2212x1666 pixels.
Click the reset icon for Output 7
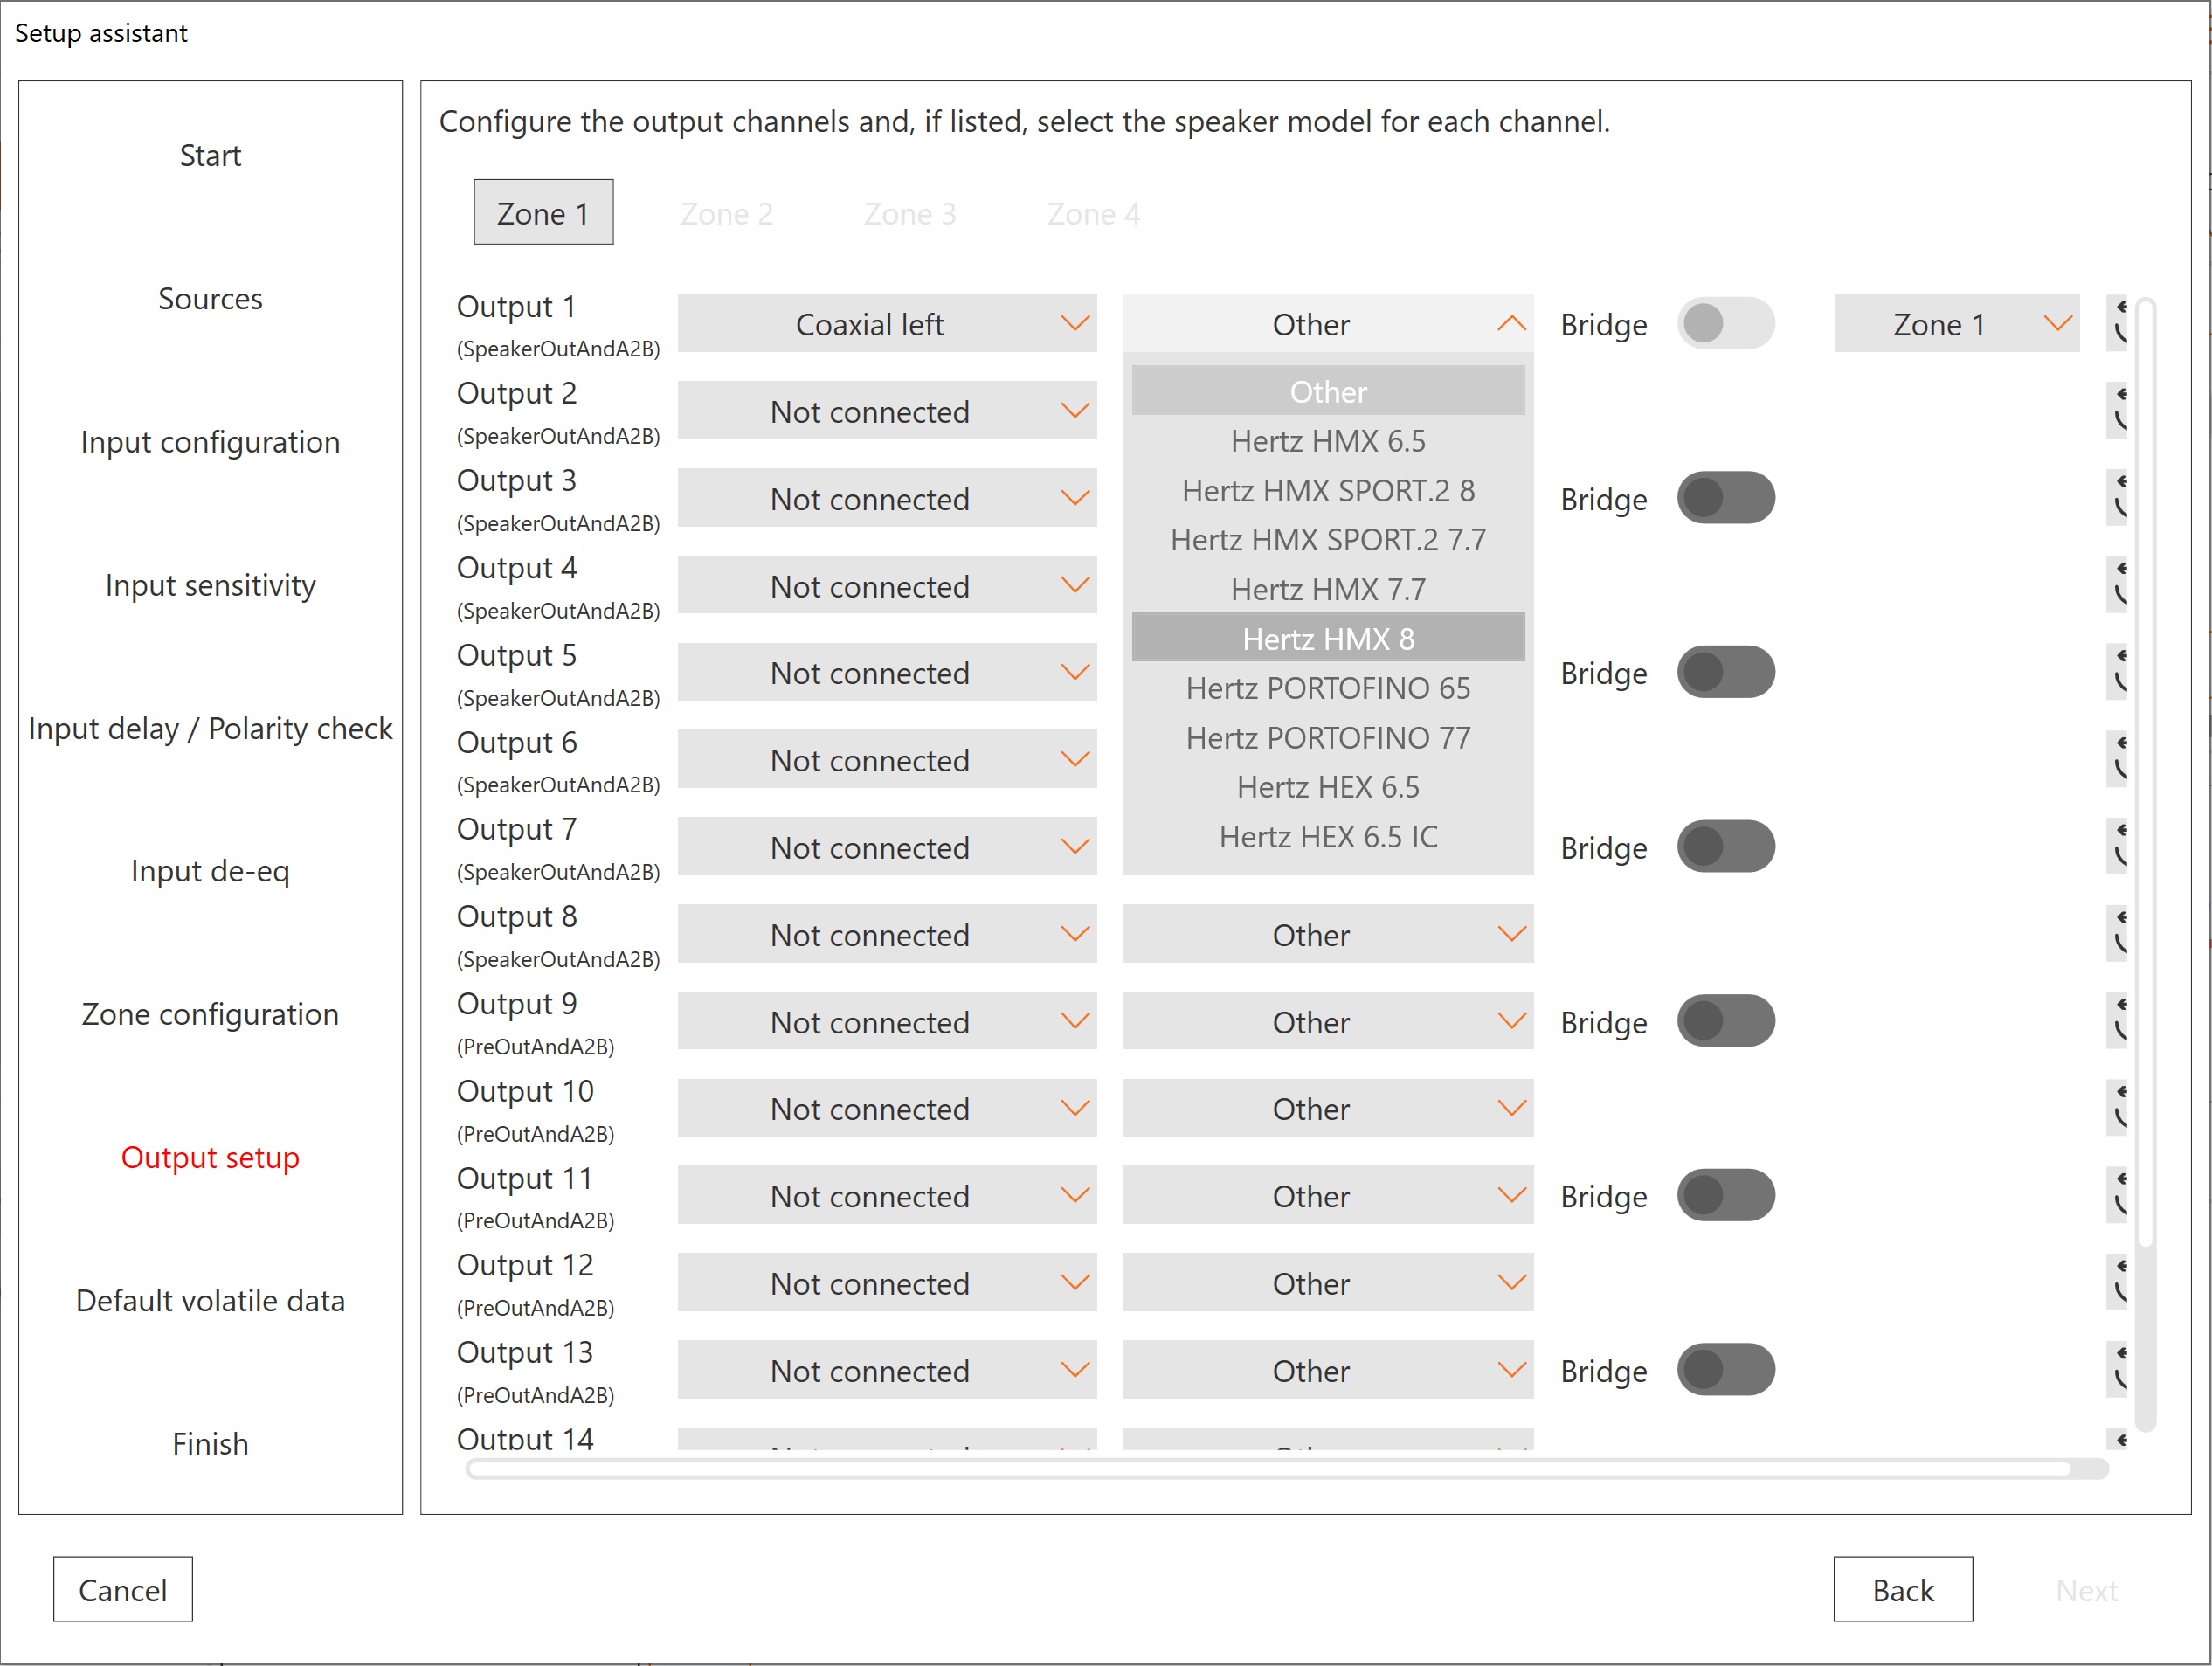point(2118,846)
